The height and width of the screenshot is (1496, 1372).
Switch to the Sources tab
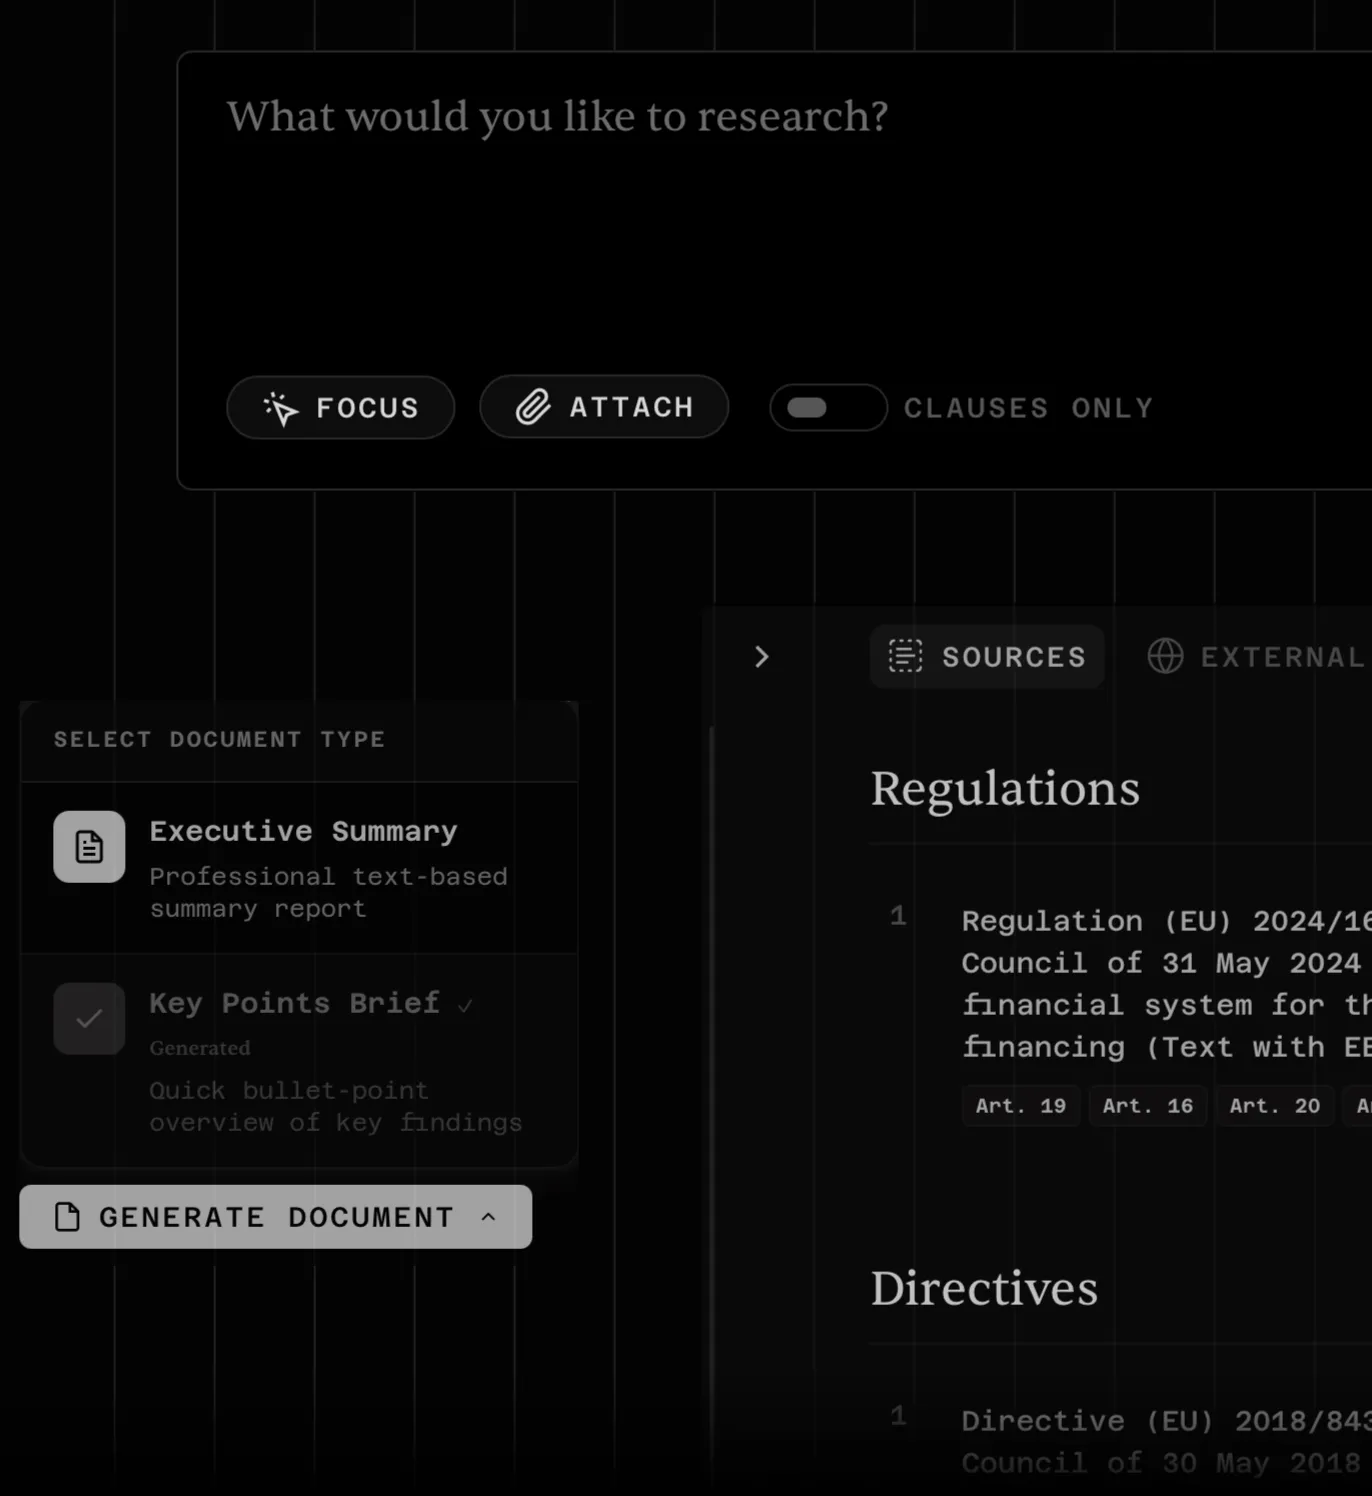tap(987, 657)
